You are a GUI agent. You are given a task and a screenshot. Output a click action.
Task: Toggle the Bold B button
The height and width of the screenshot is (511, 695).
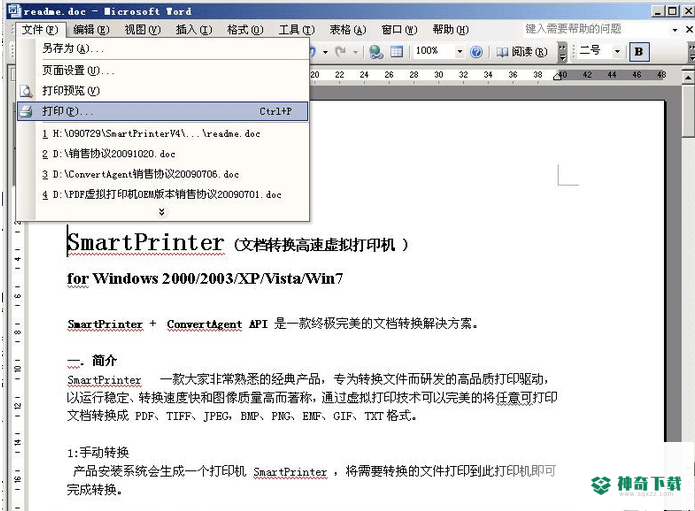pyautogui.click(x=639, y=52)
